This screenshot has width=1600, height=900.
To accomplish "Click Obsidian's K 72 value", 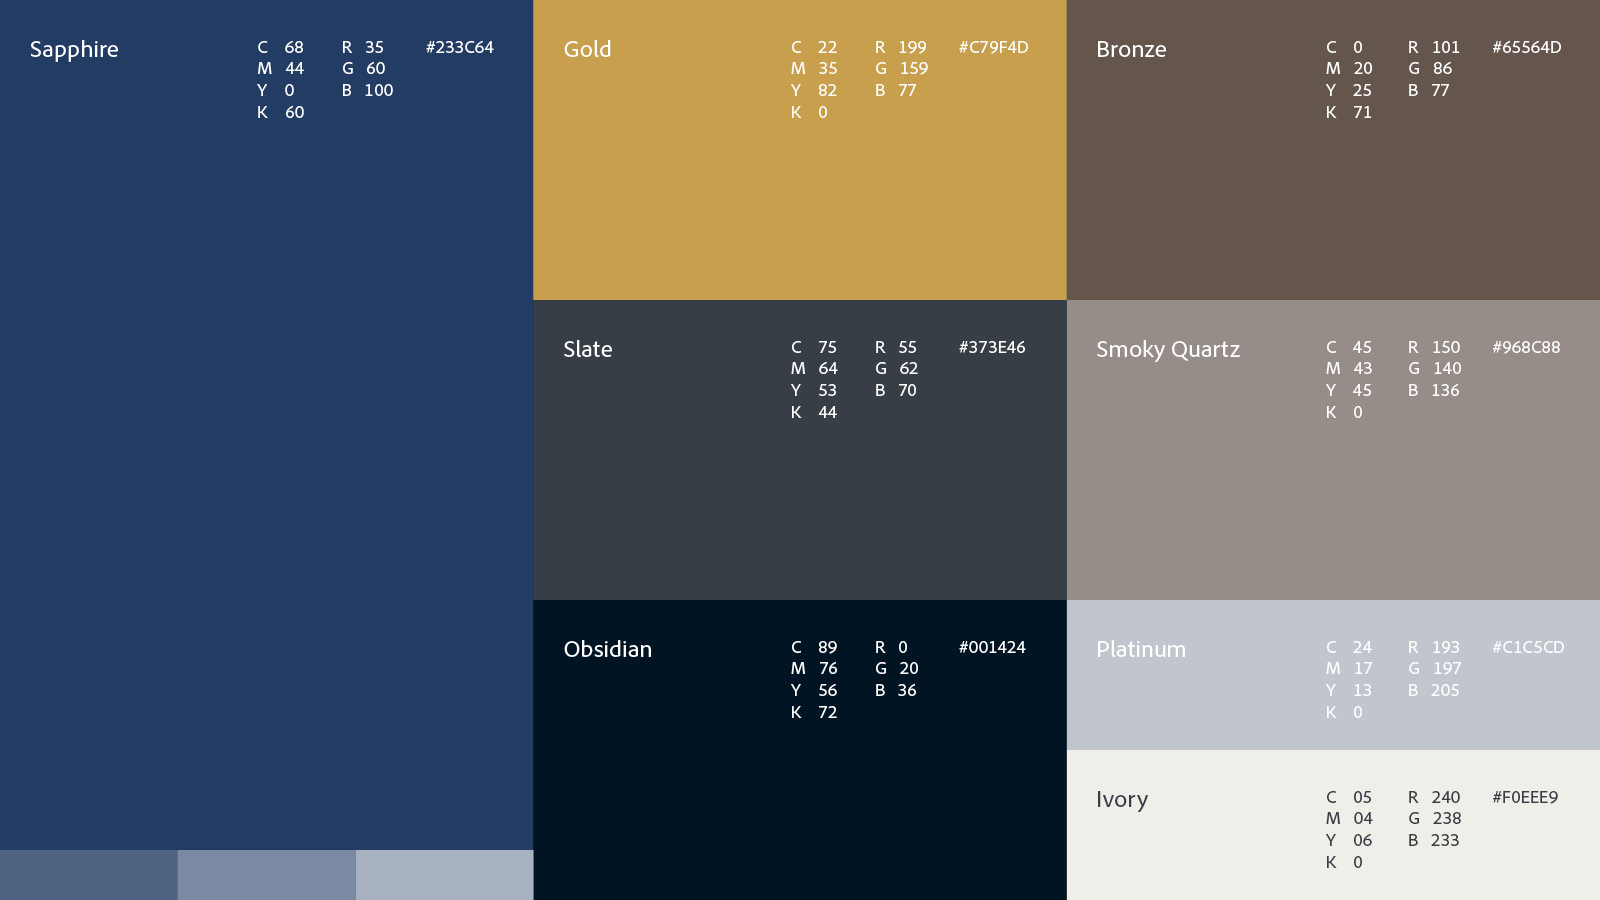I will point(814,712).
